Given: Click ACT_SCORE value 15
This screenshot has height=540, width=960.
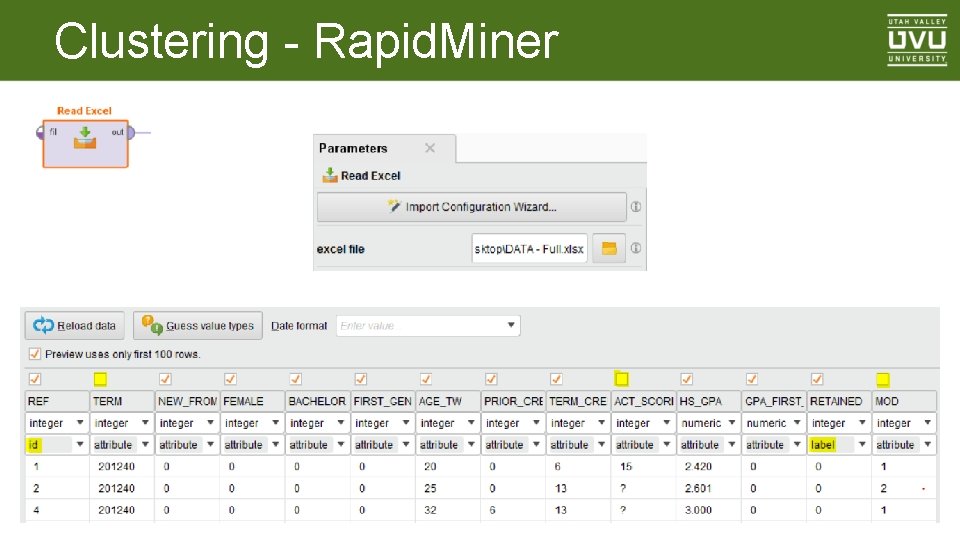Looking at the screenshot, I should 626,467.
